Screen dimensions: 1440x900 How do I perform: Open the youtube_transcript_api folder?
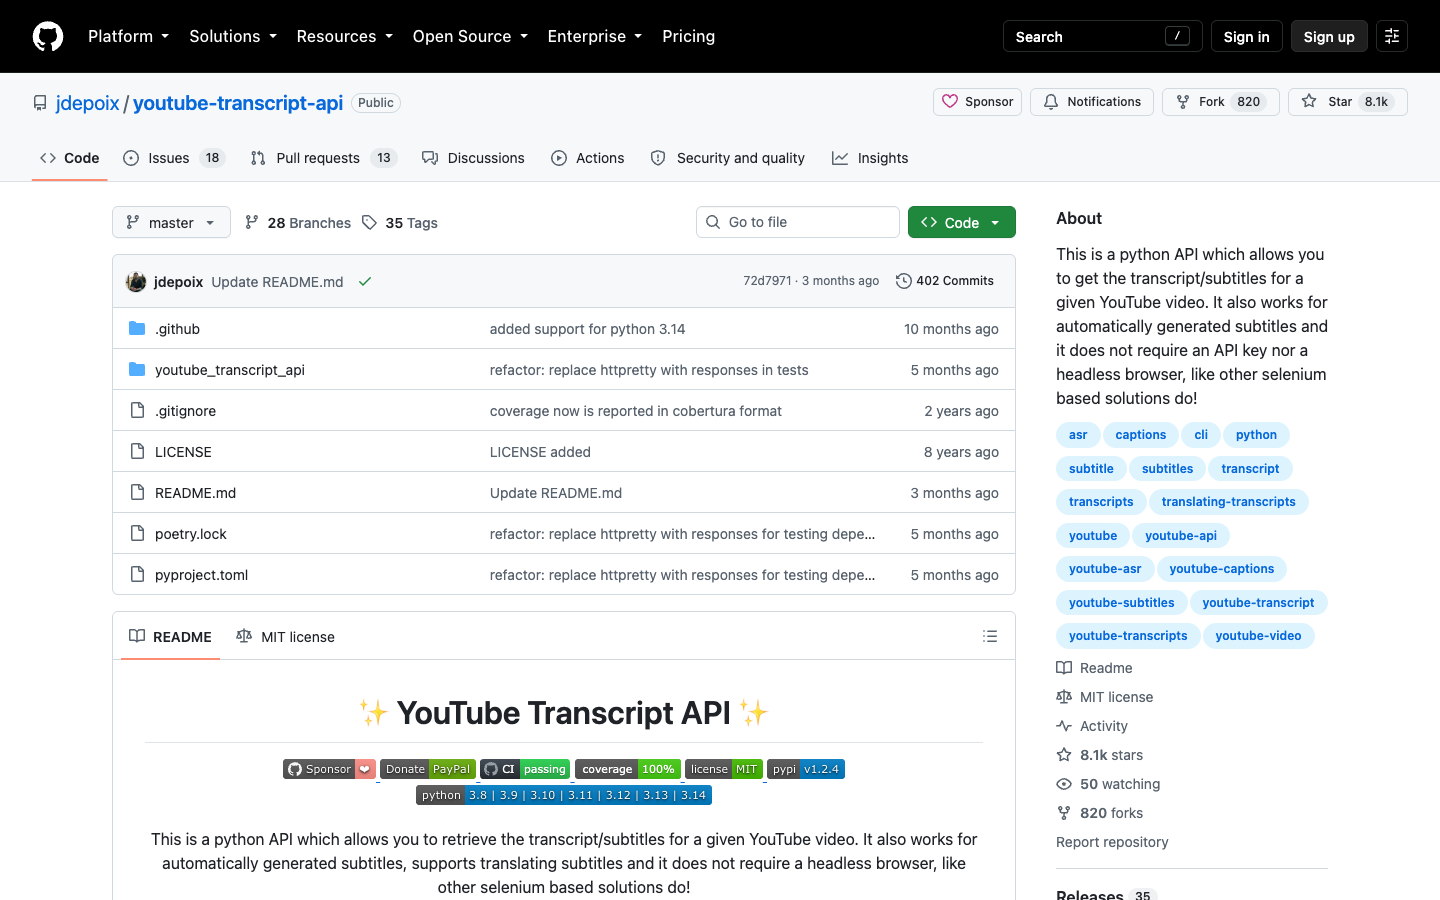pyautogui.click(x=230, y=370)
